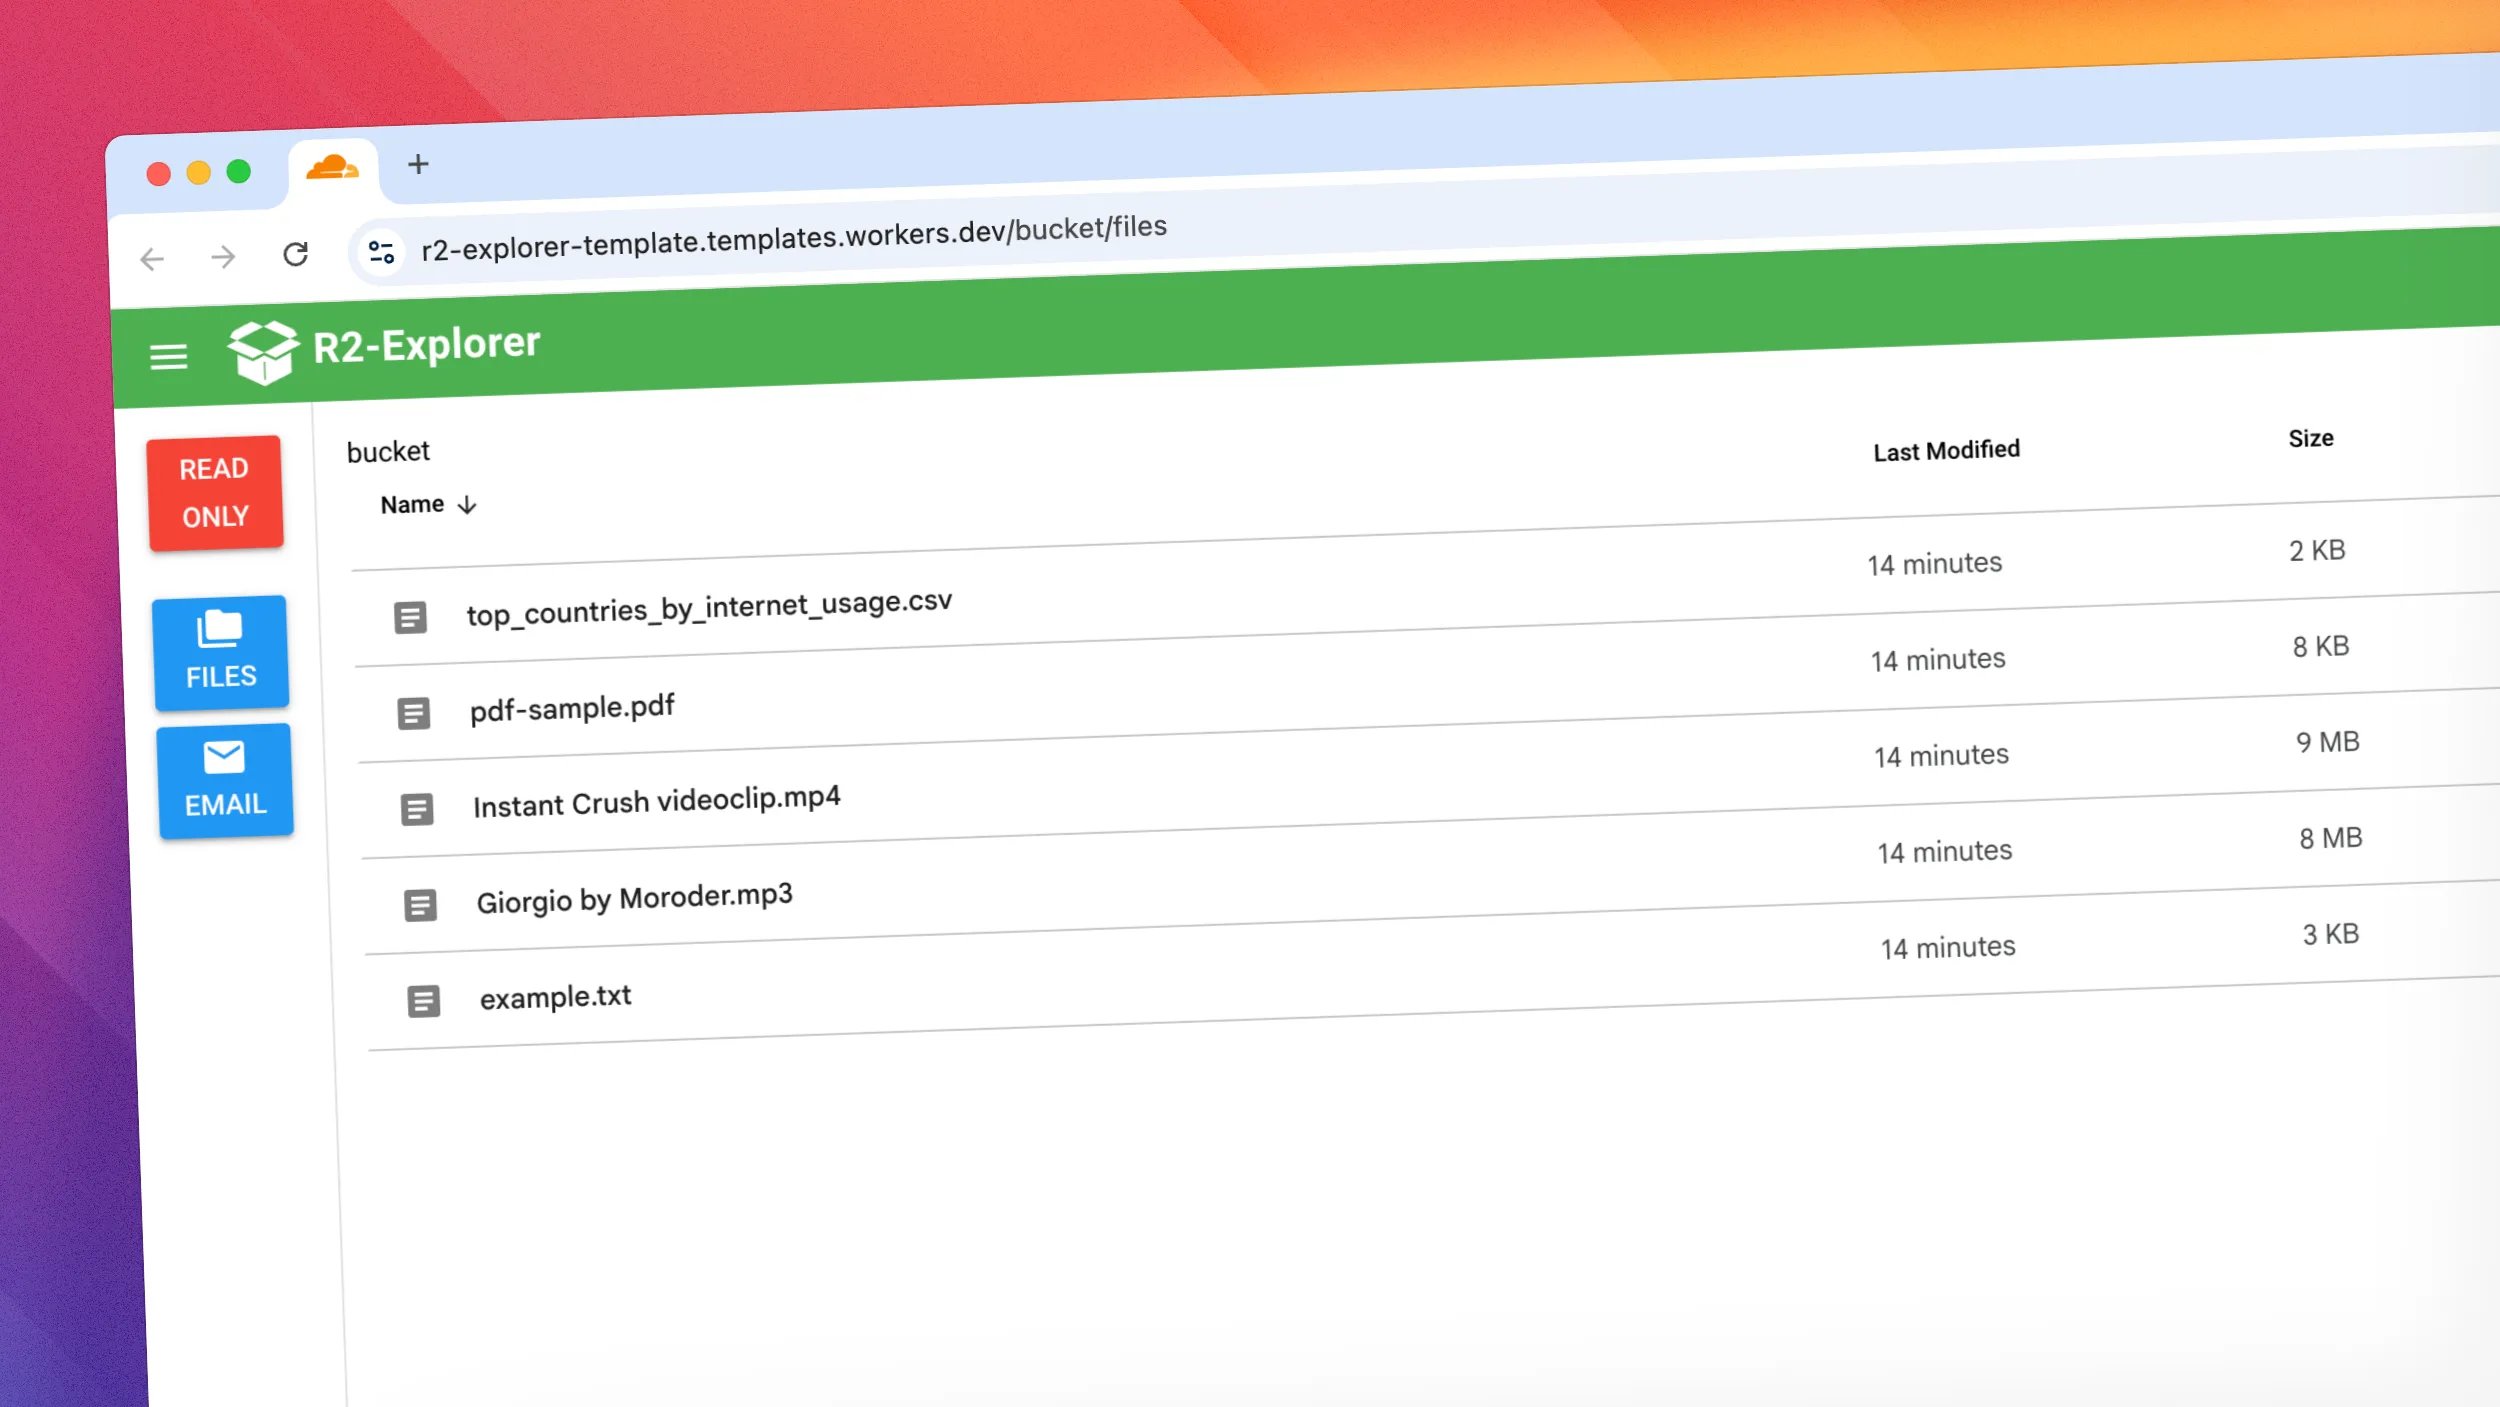2500x1407 pixels.
Task: Sort by Name column header
Action: [428, 505]
